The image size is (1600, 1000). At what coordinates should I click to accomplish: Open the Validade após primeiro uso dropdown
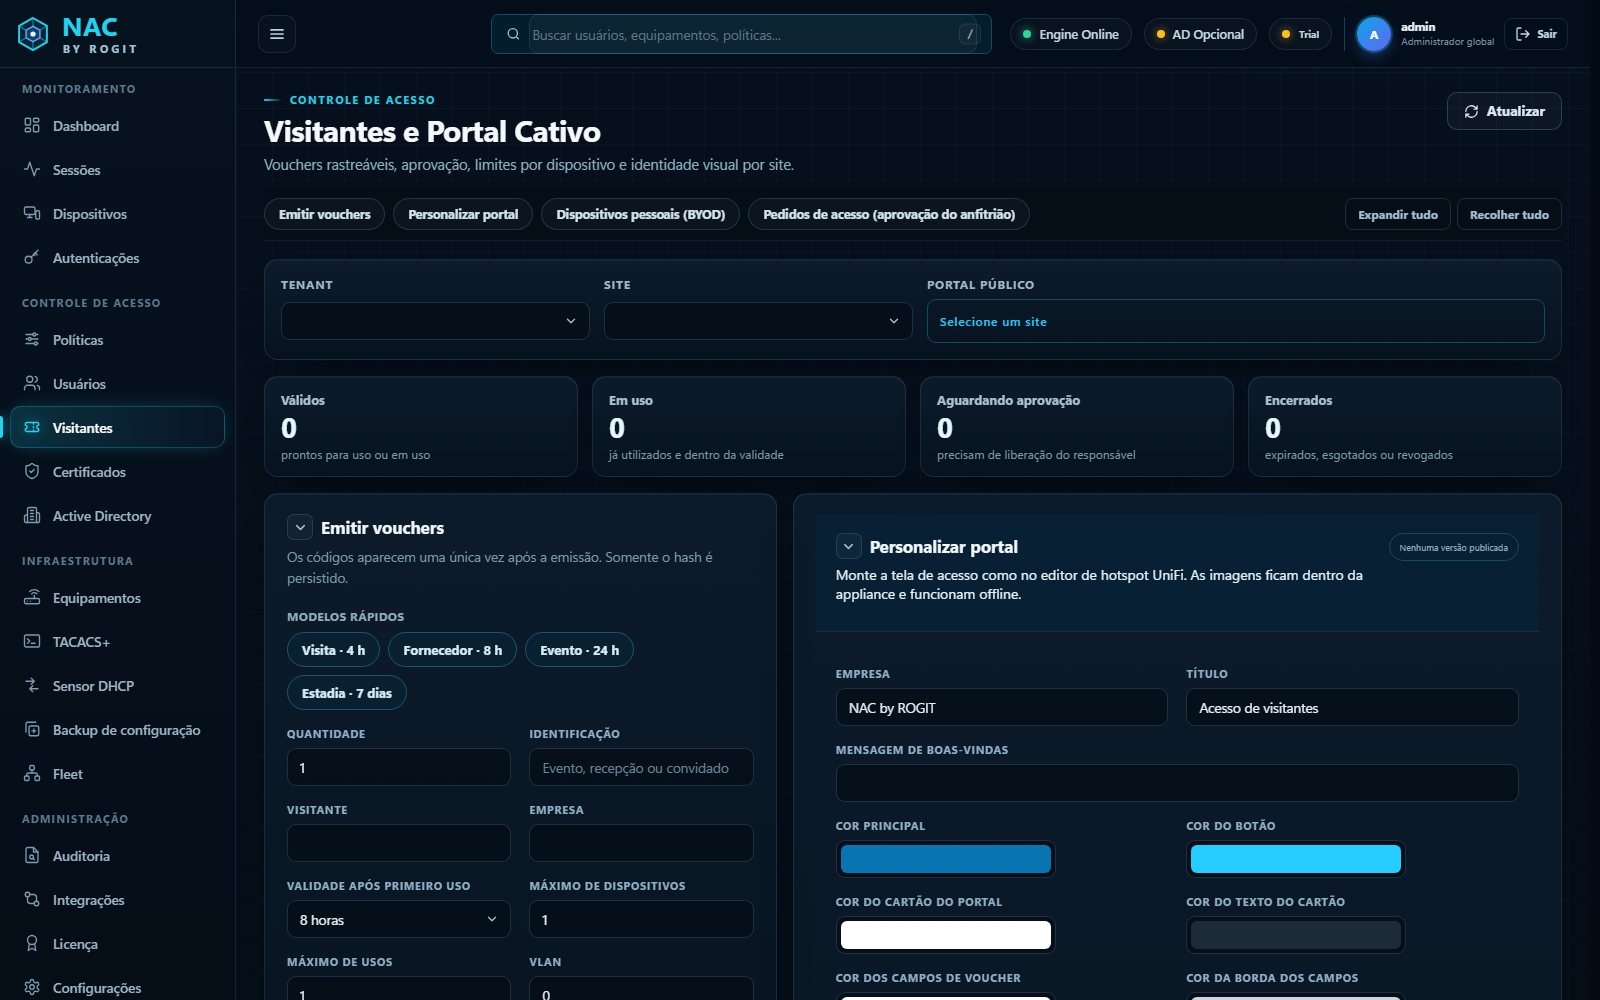point(398,919)
